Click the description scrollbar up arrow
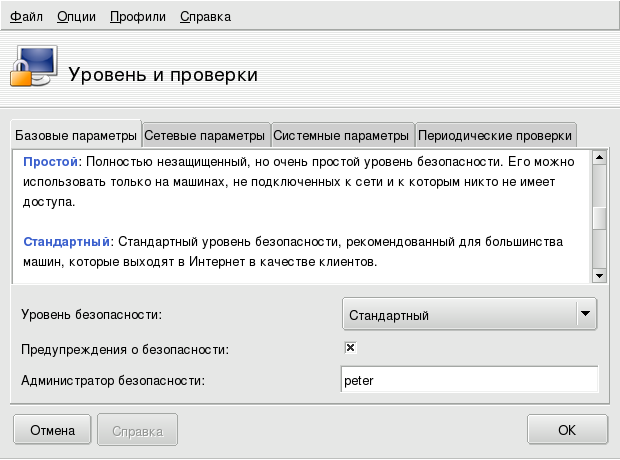The width and height of the screenshot is (620, 460). pos(600,158)
